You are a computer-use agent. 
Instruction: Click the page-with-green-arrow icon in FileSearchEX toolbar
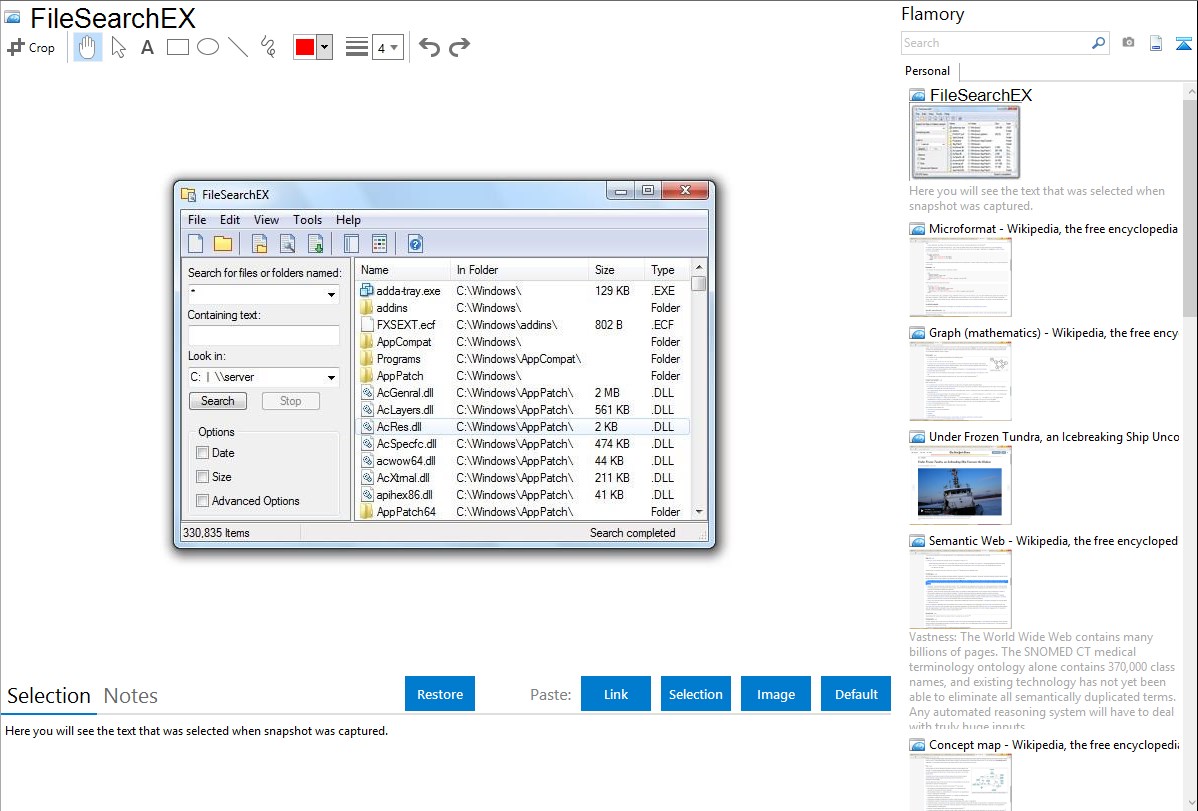315,244
